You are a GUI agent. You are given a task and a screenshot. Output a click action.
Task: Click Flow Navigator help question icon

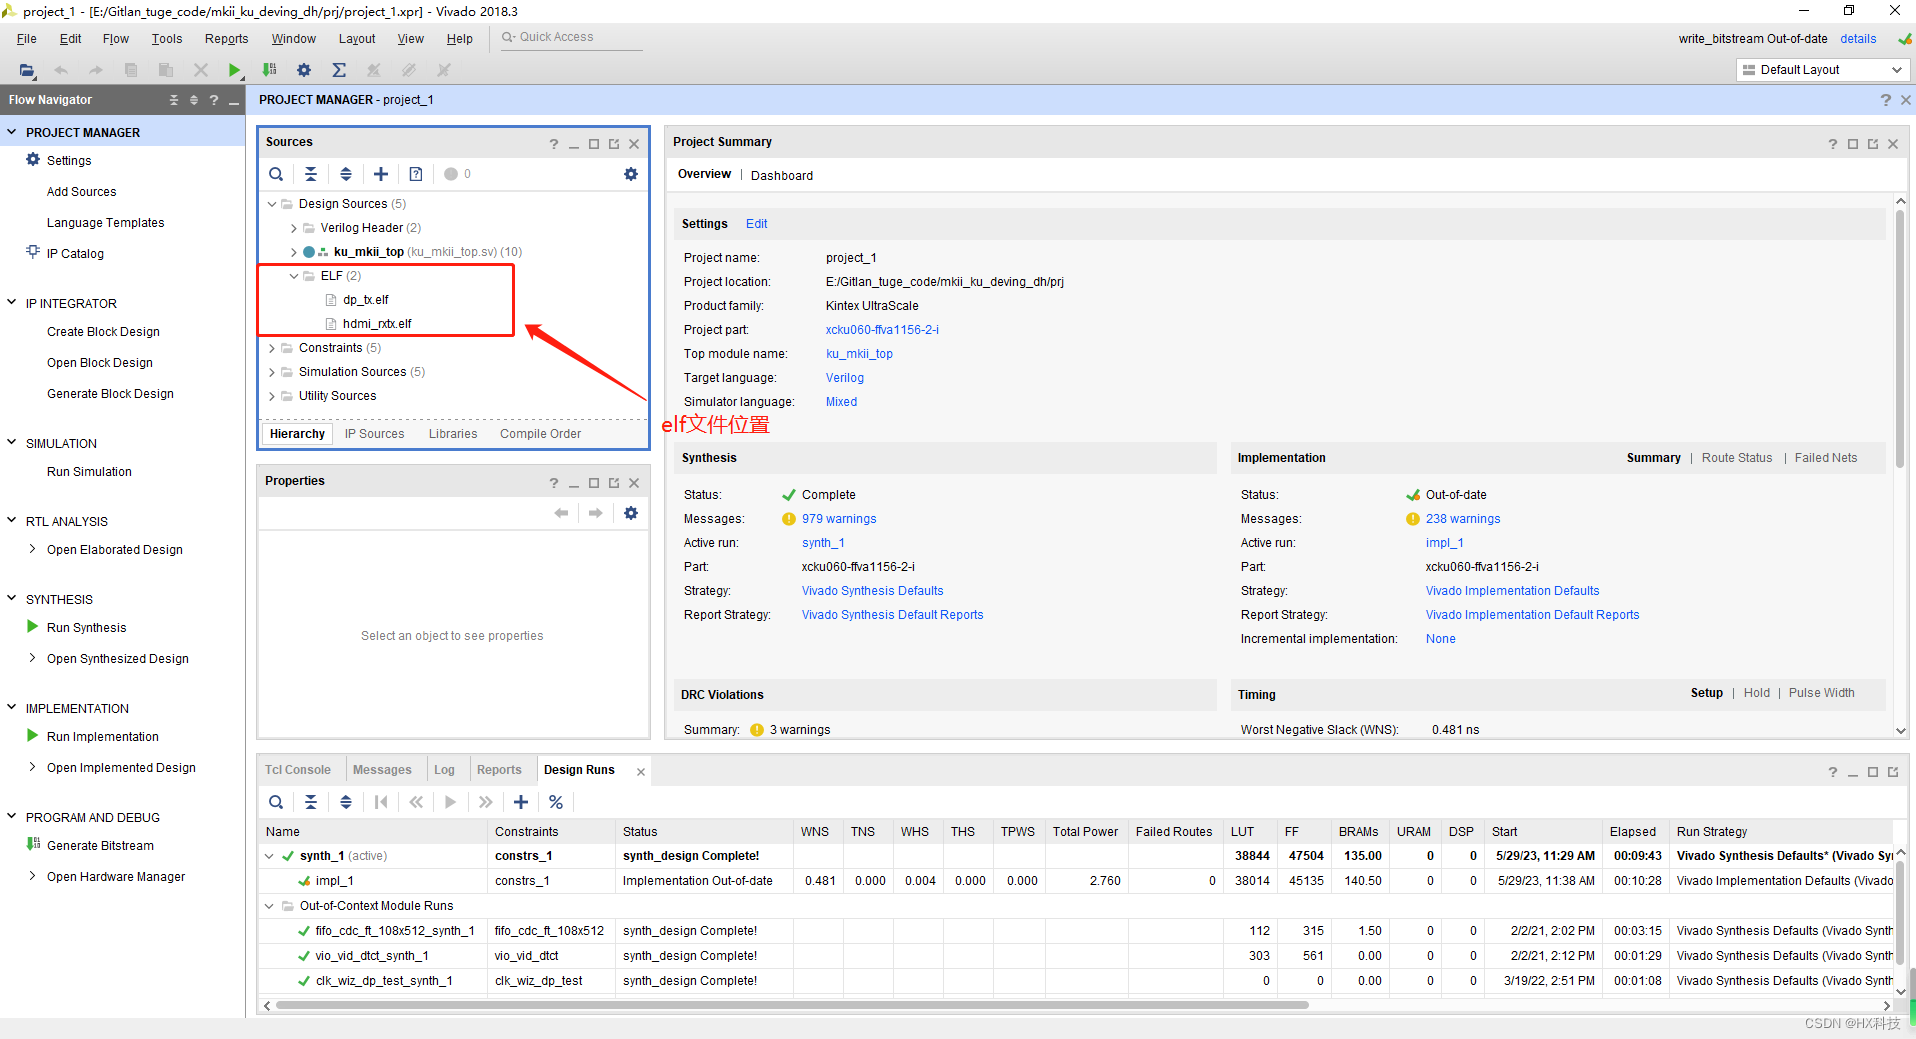[x=214, y=100]
